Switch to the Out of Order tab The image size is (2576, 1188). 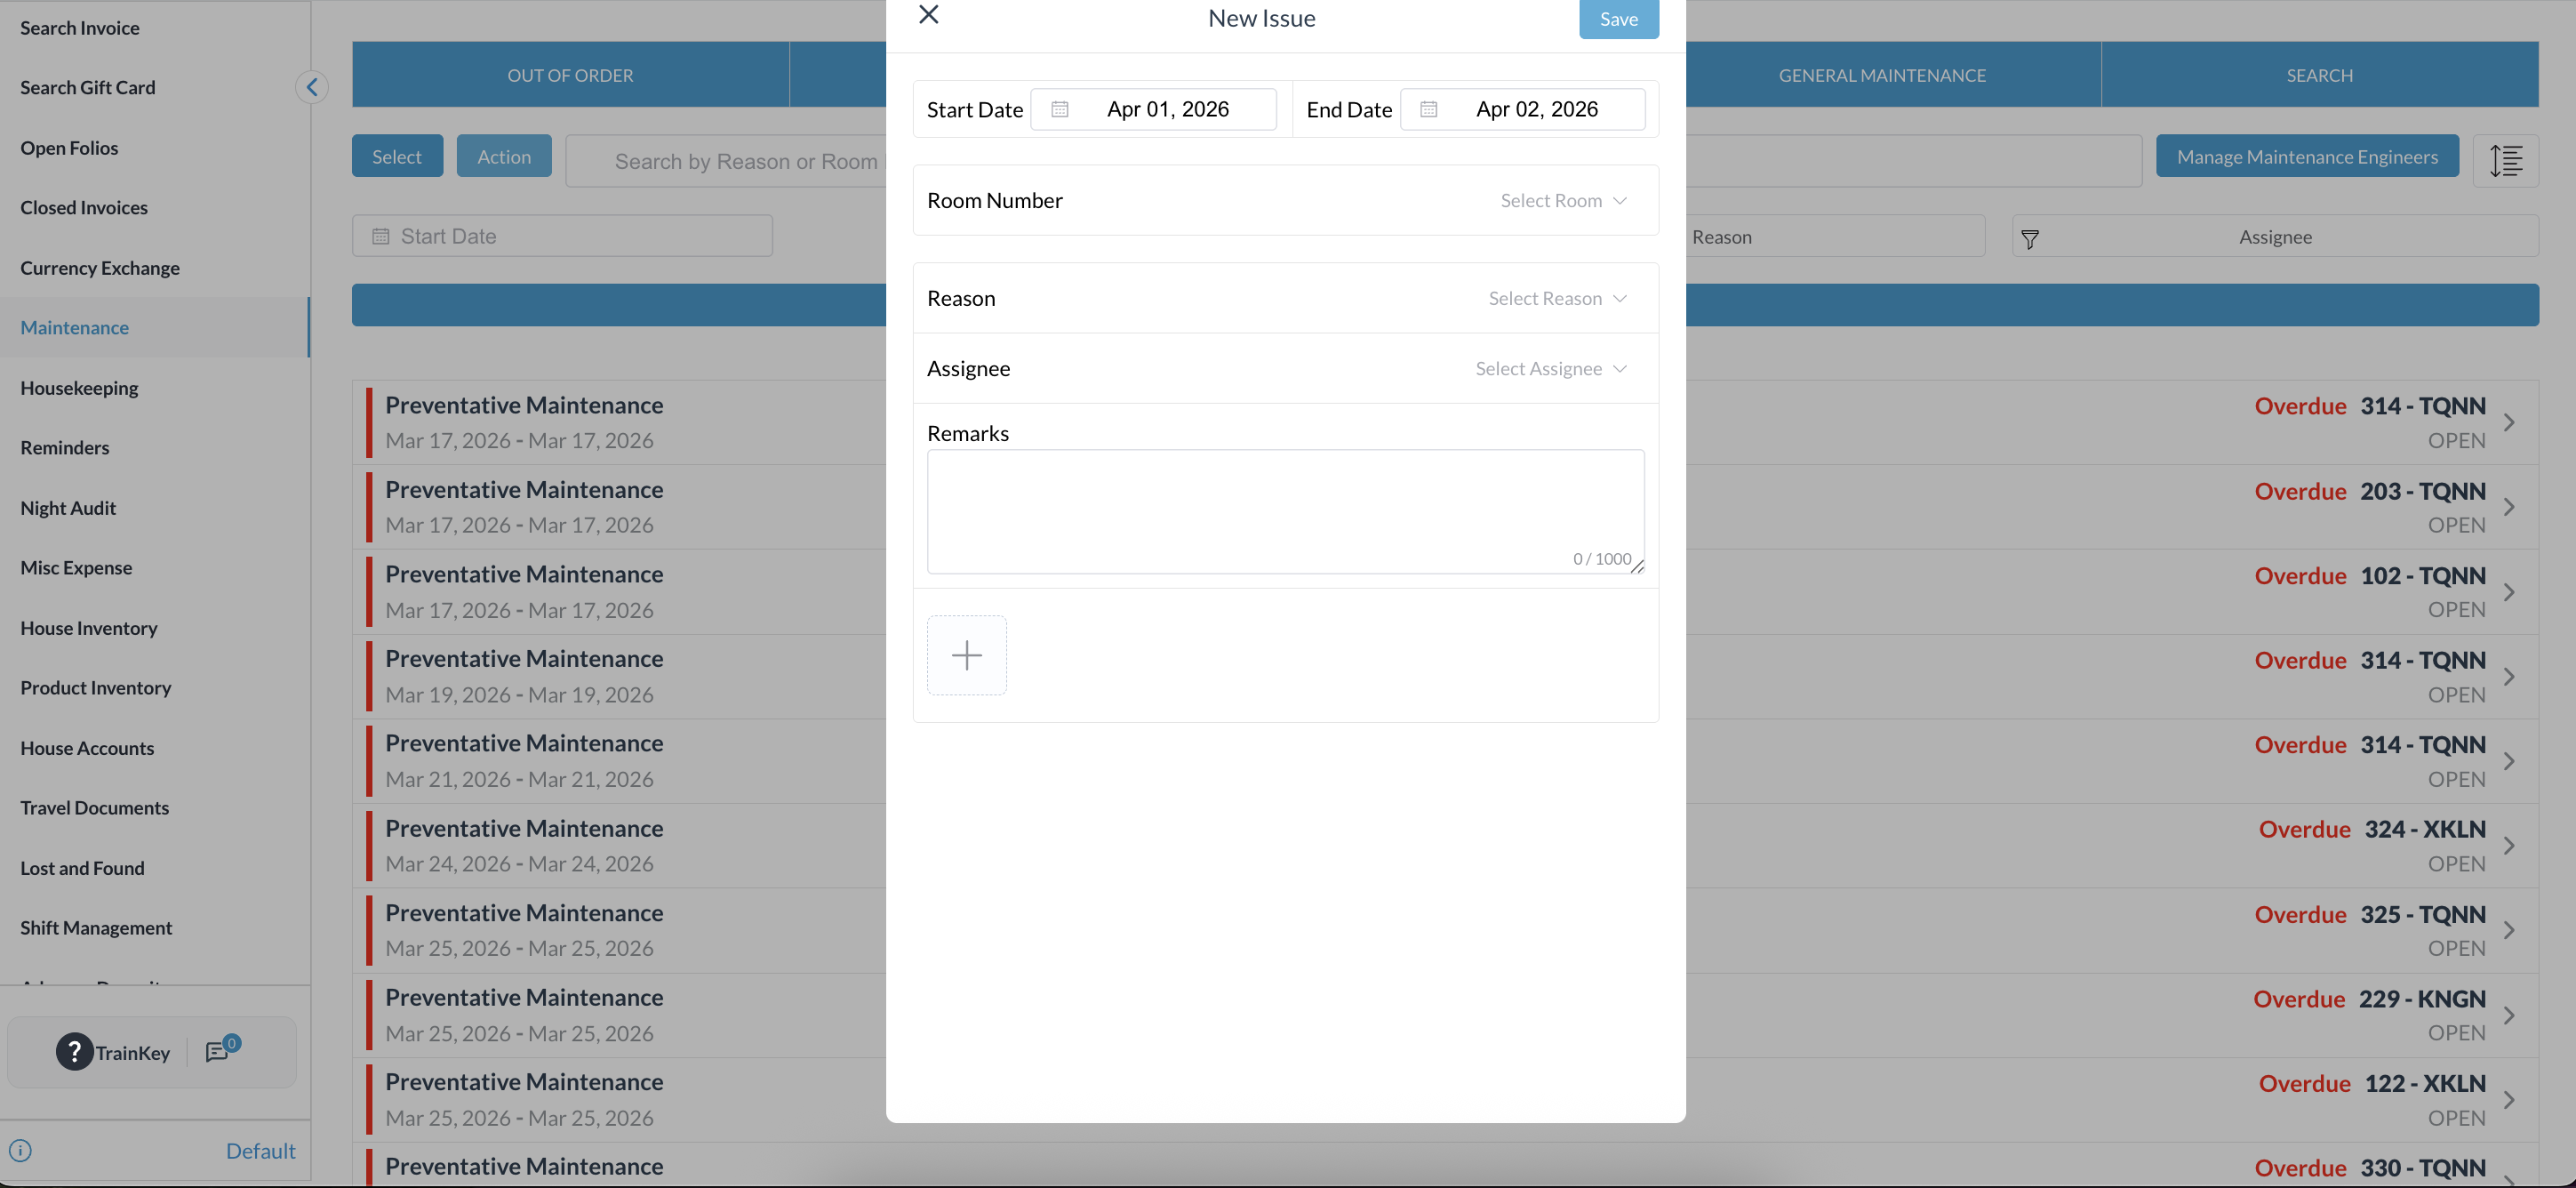pyautogui.click(x=570, y=76)
